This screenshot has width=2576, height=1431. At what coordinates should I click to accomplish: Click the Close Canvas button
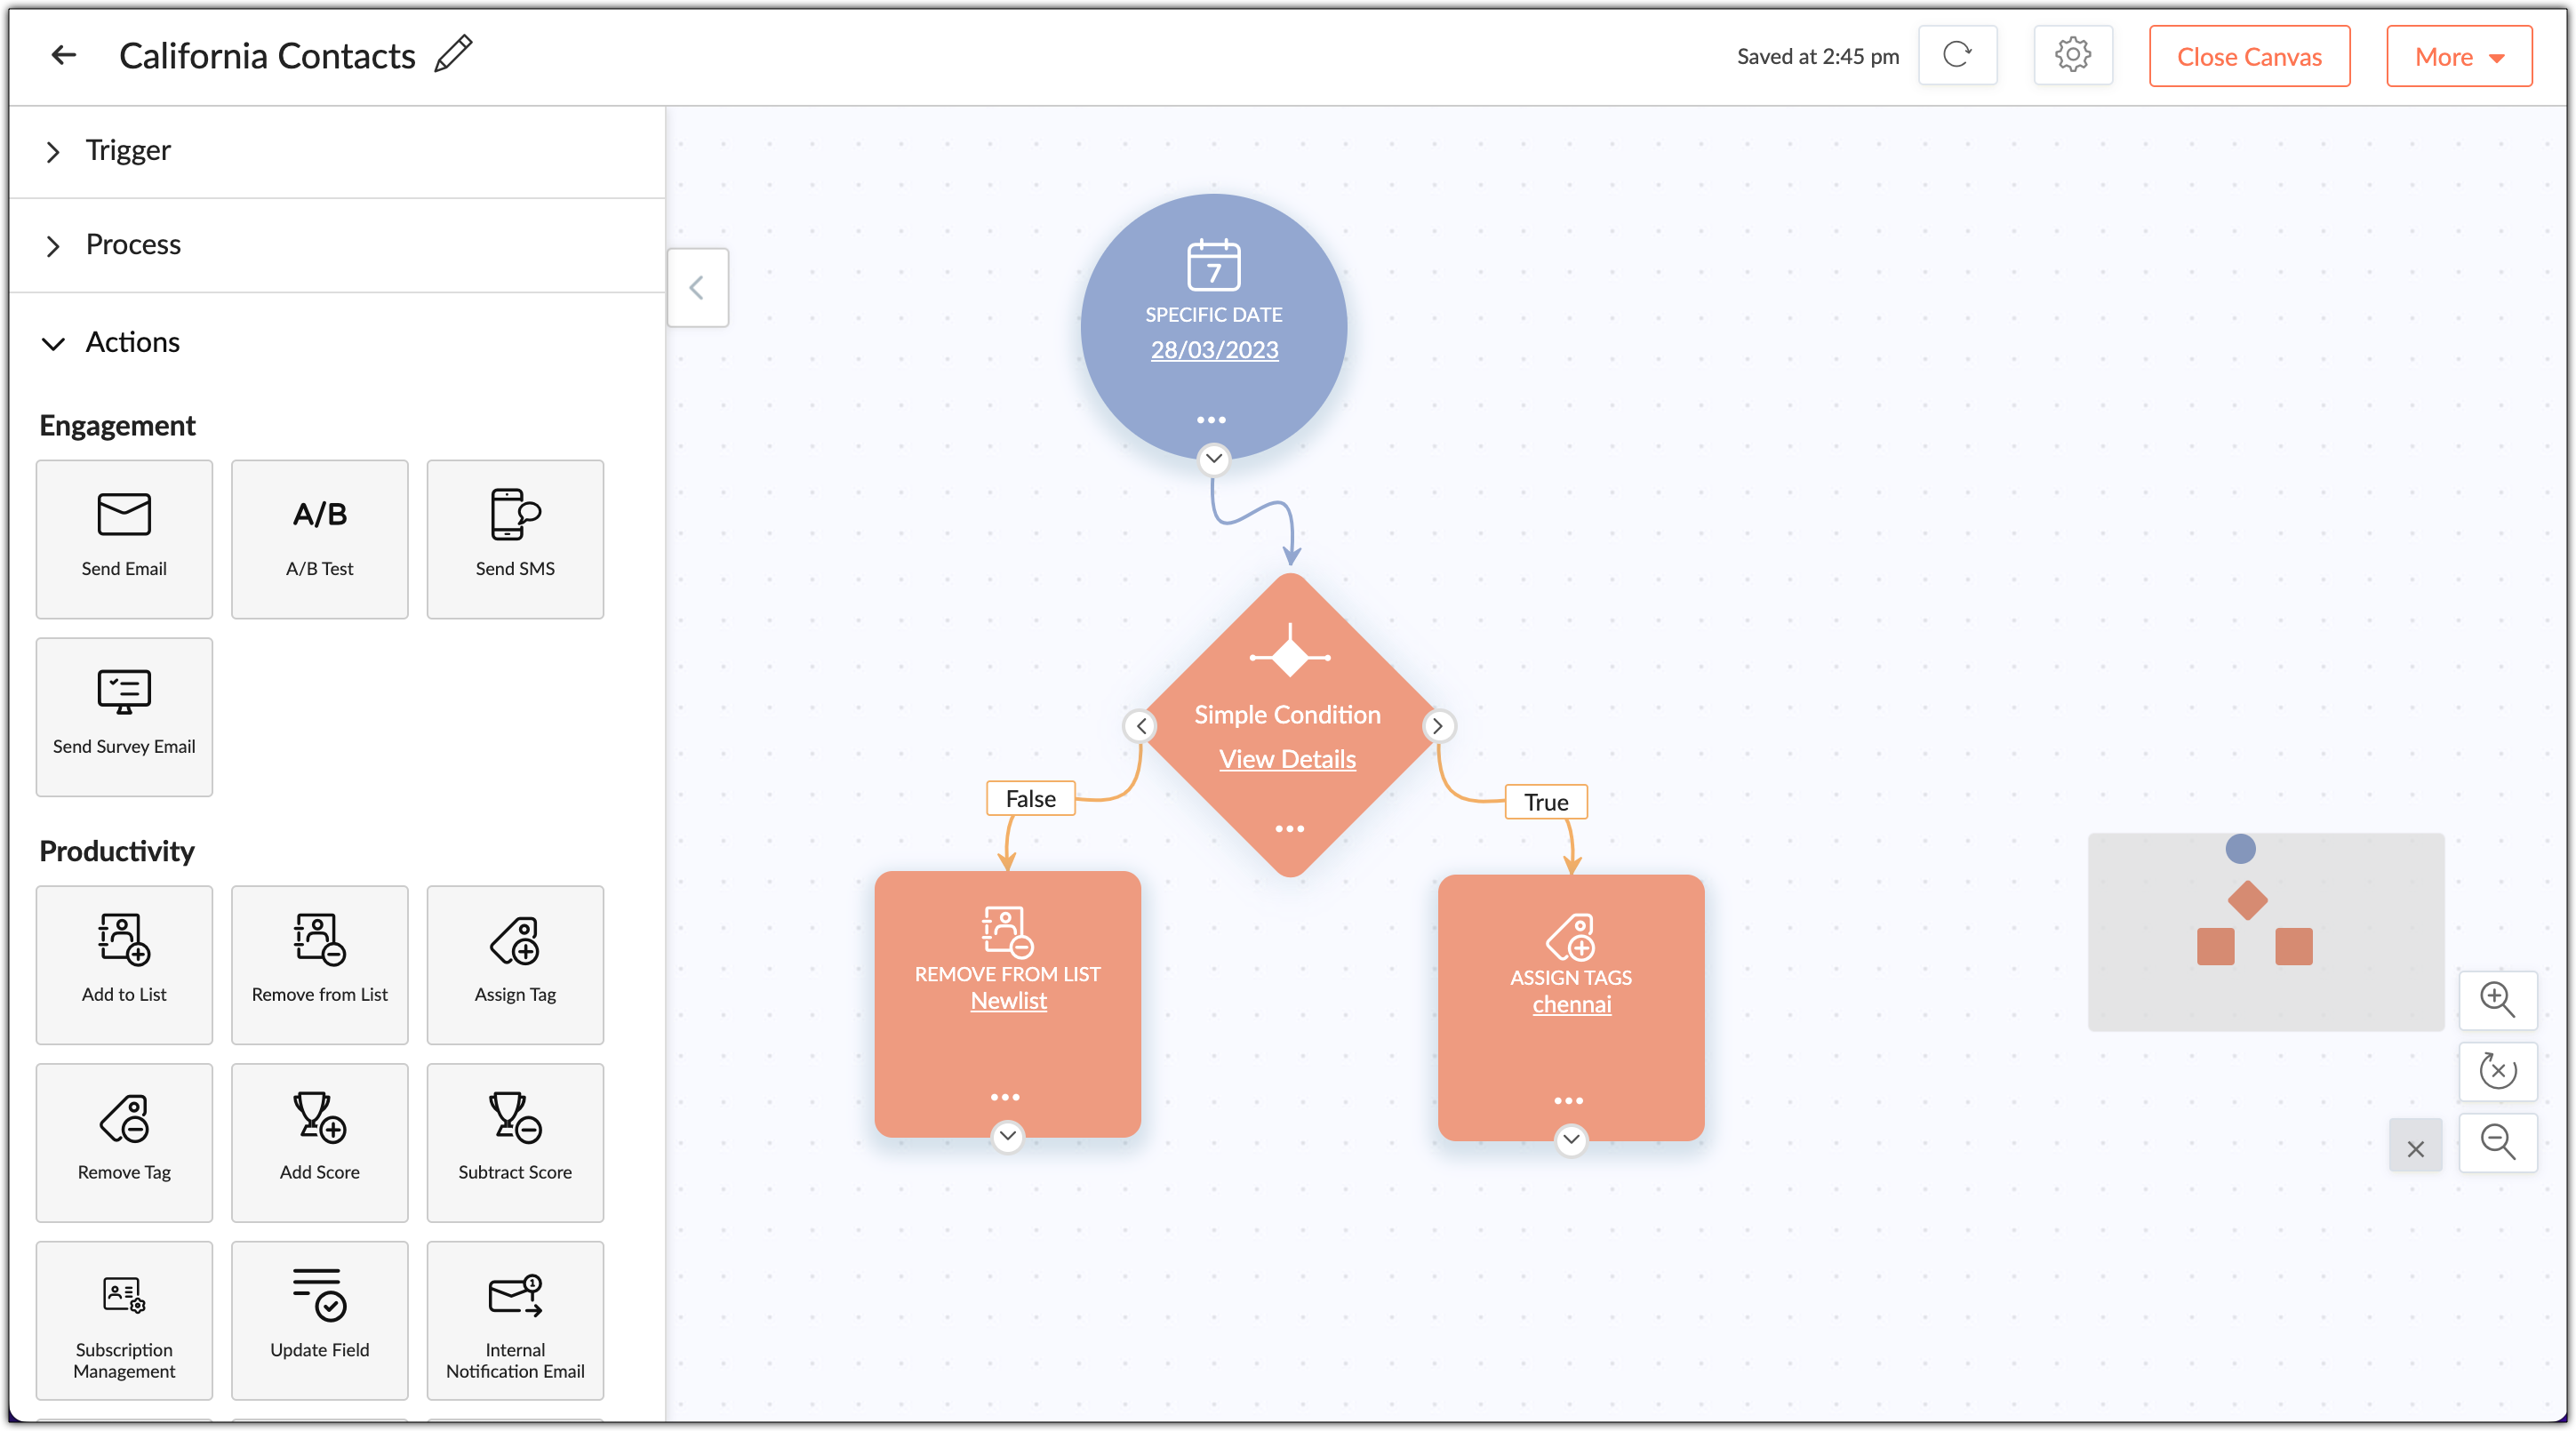(2249, 57)
